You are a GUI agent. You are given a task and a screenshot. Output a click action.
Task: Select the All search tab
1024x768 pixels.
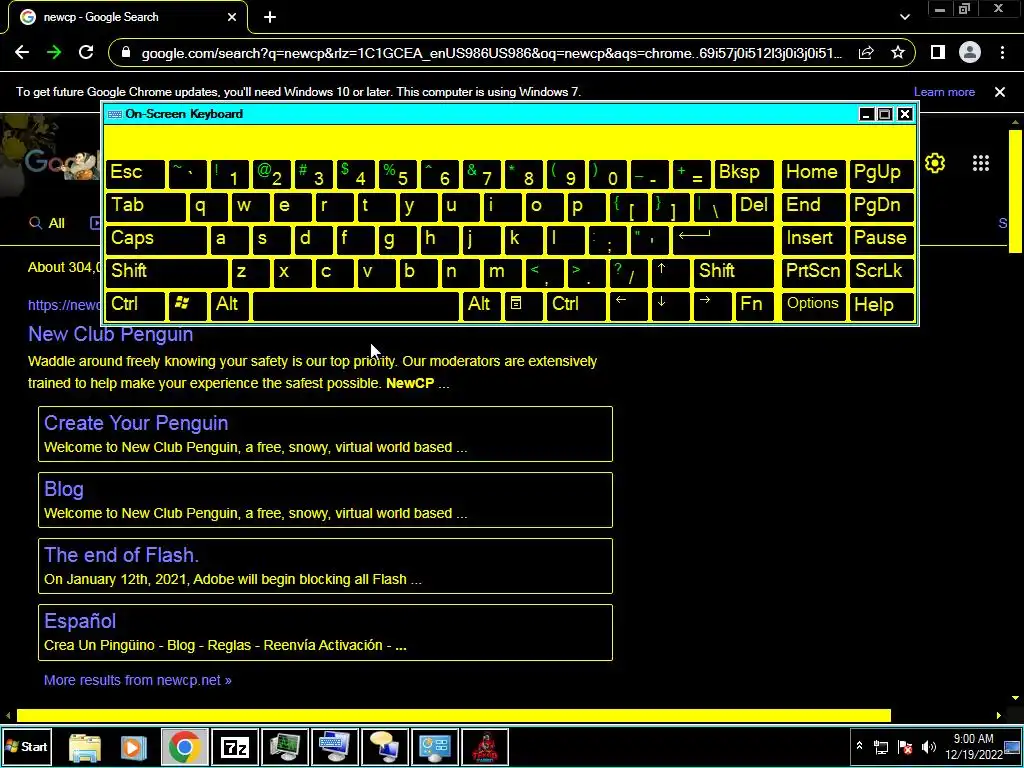[47, 223]
